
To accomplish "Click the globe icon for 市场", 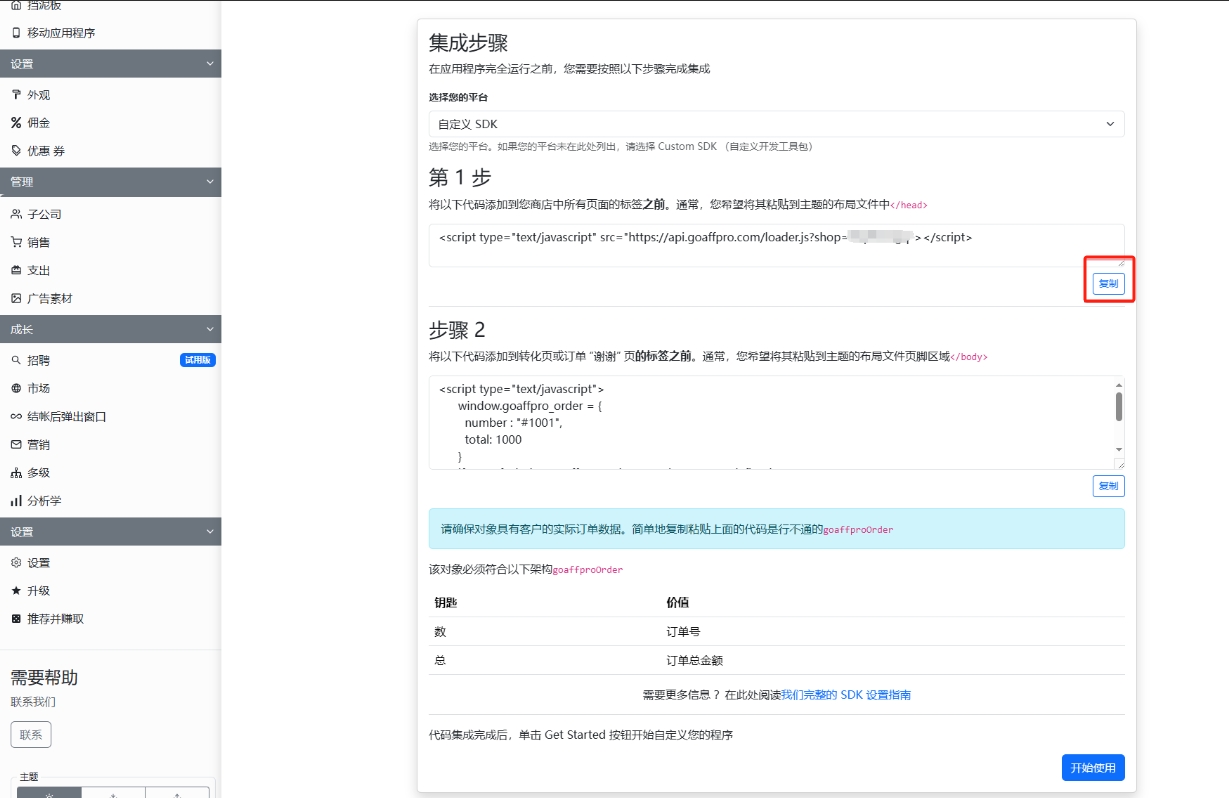I will coord(16,389).
